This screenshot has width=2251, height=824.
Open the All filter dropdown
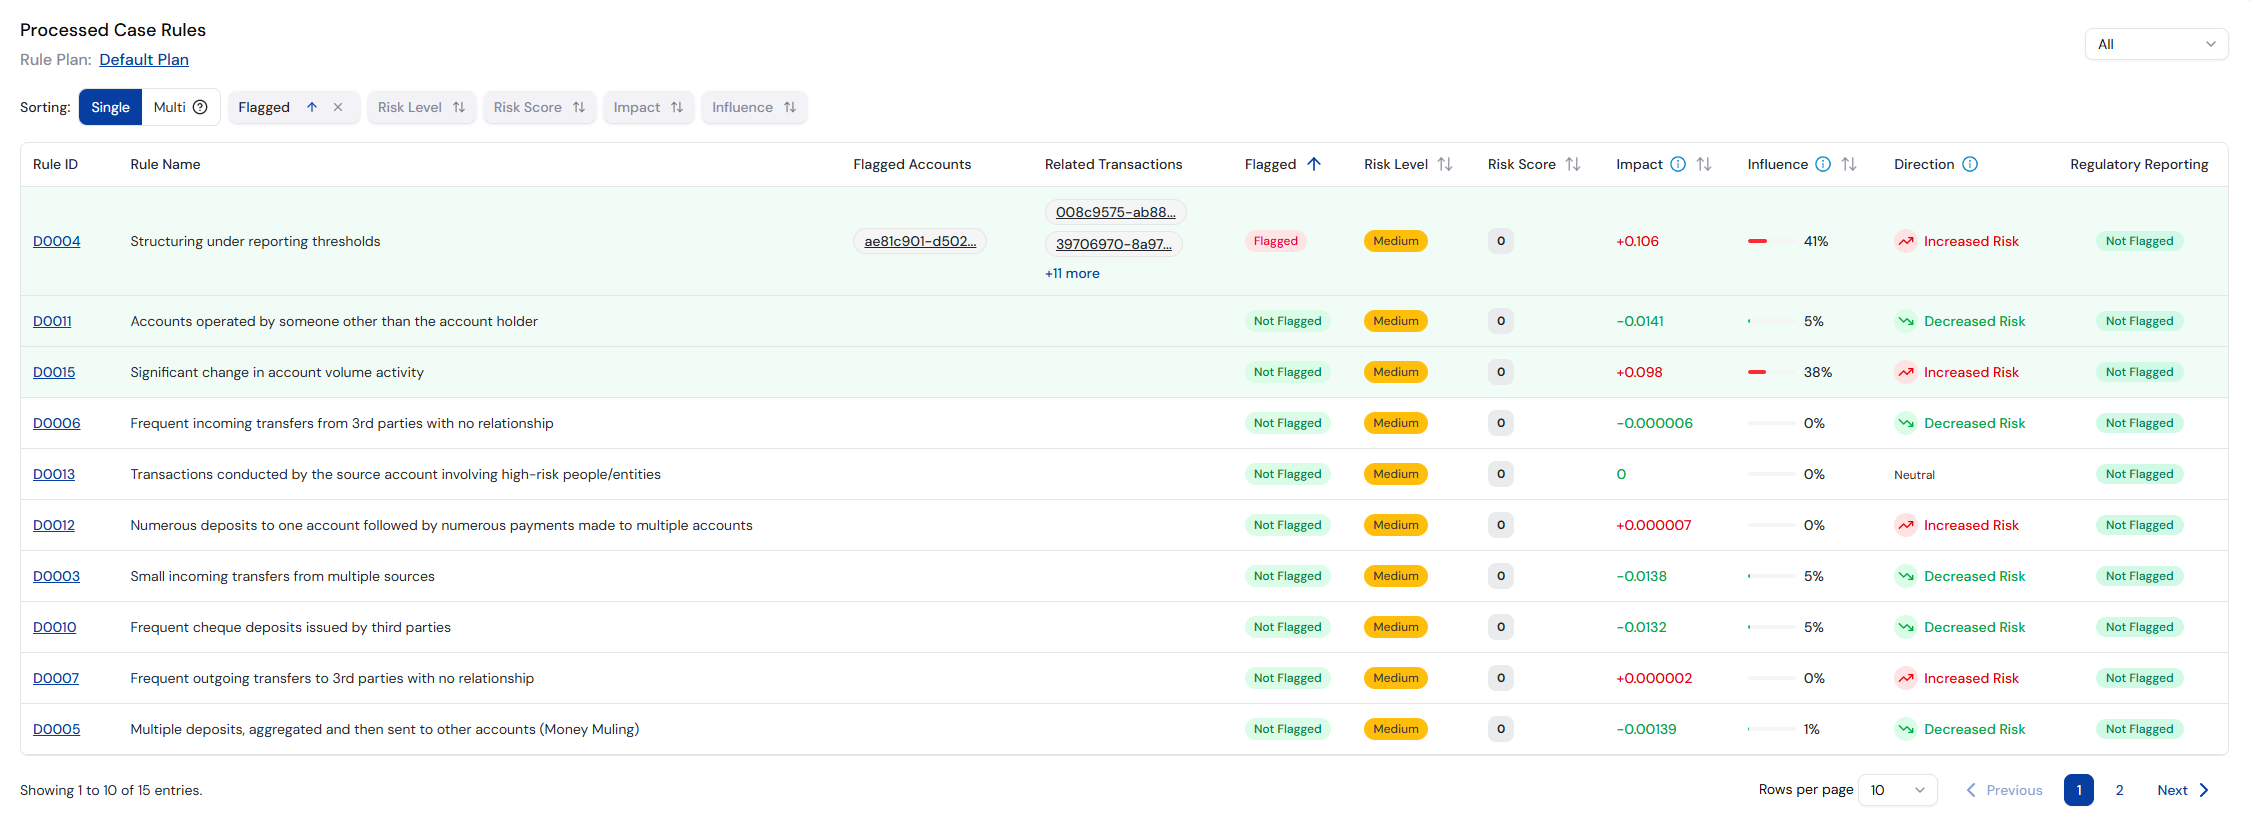coord(2156,44)
